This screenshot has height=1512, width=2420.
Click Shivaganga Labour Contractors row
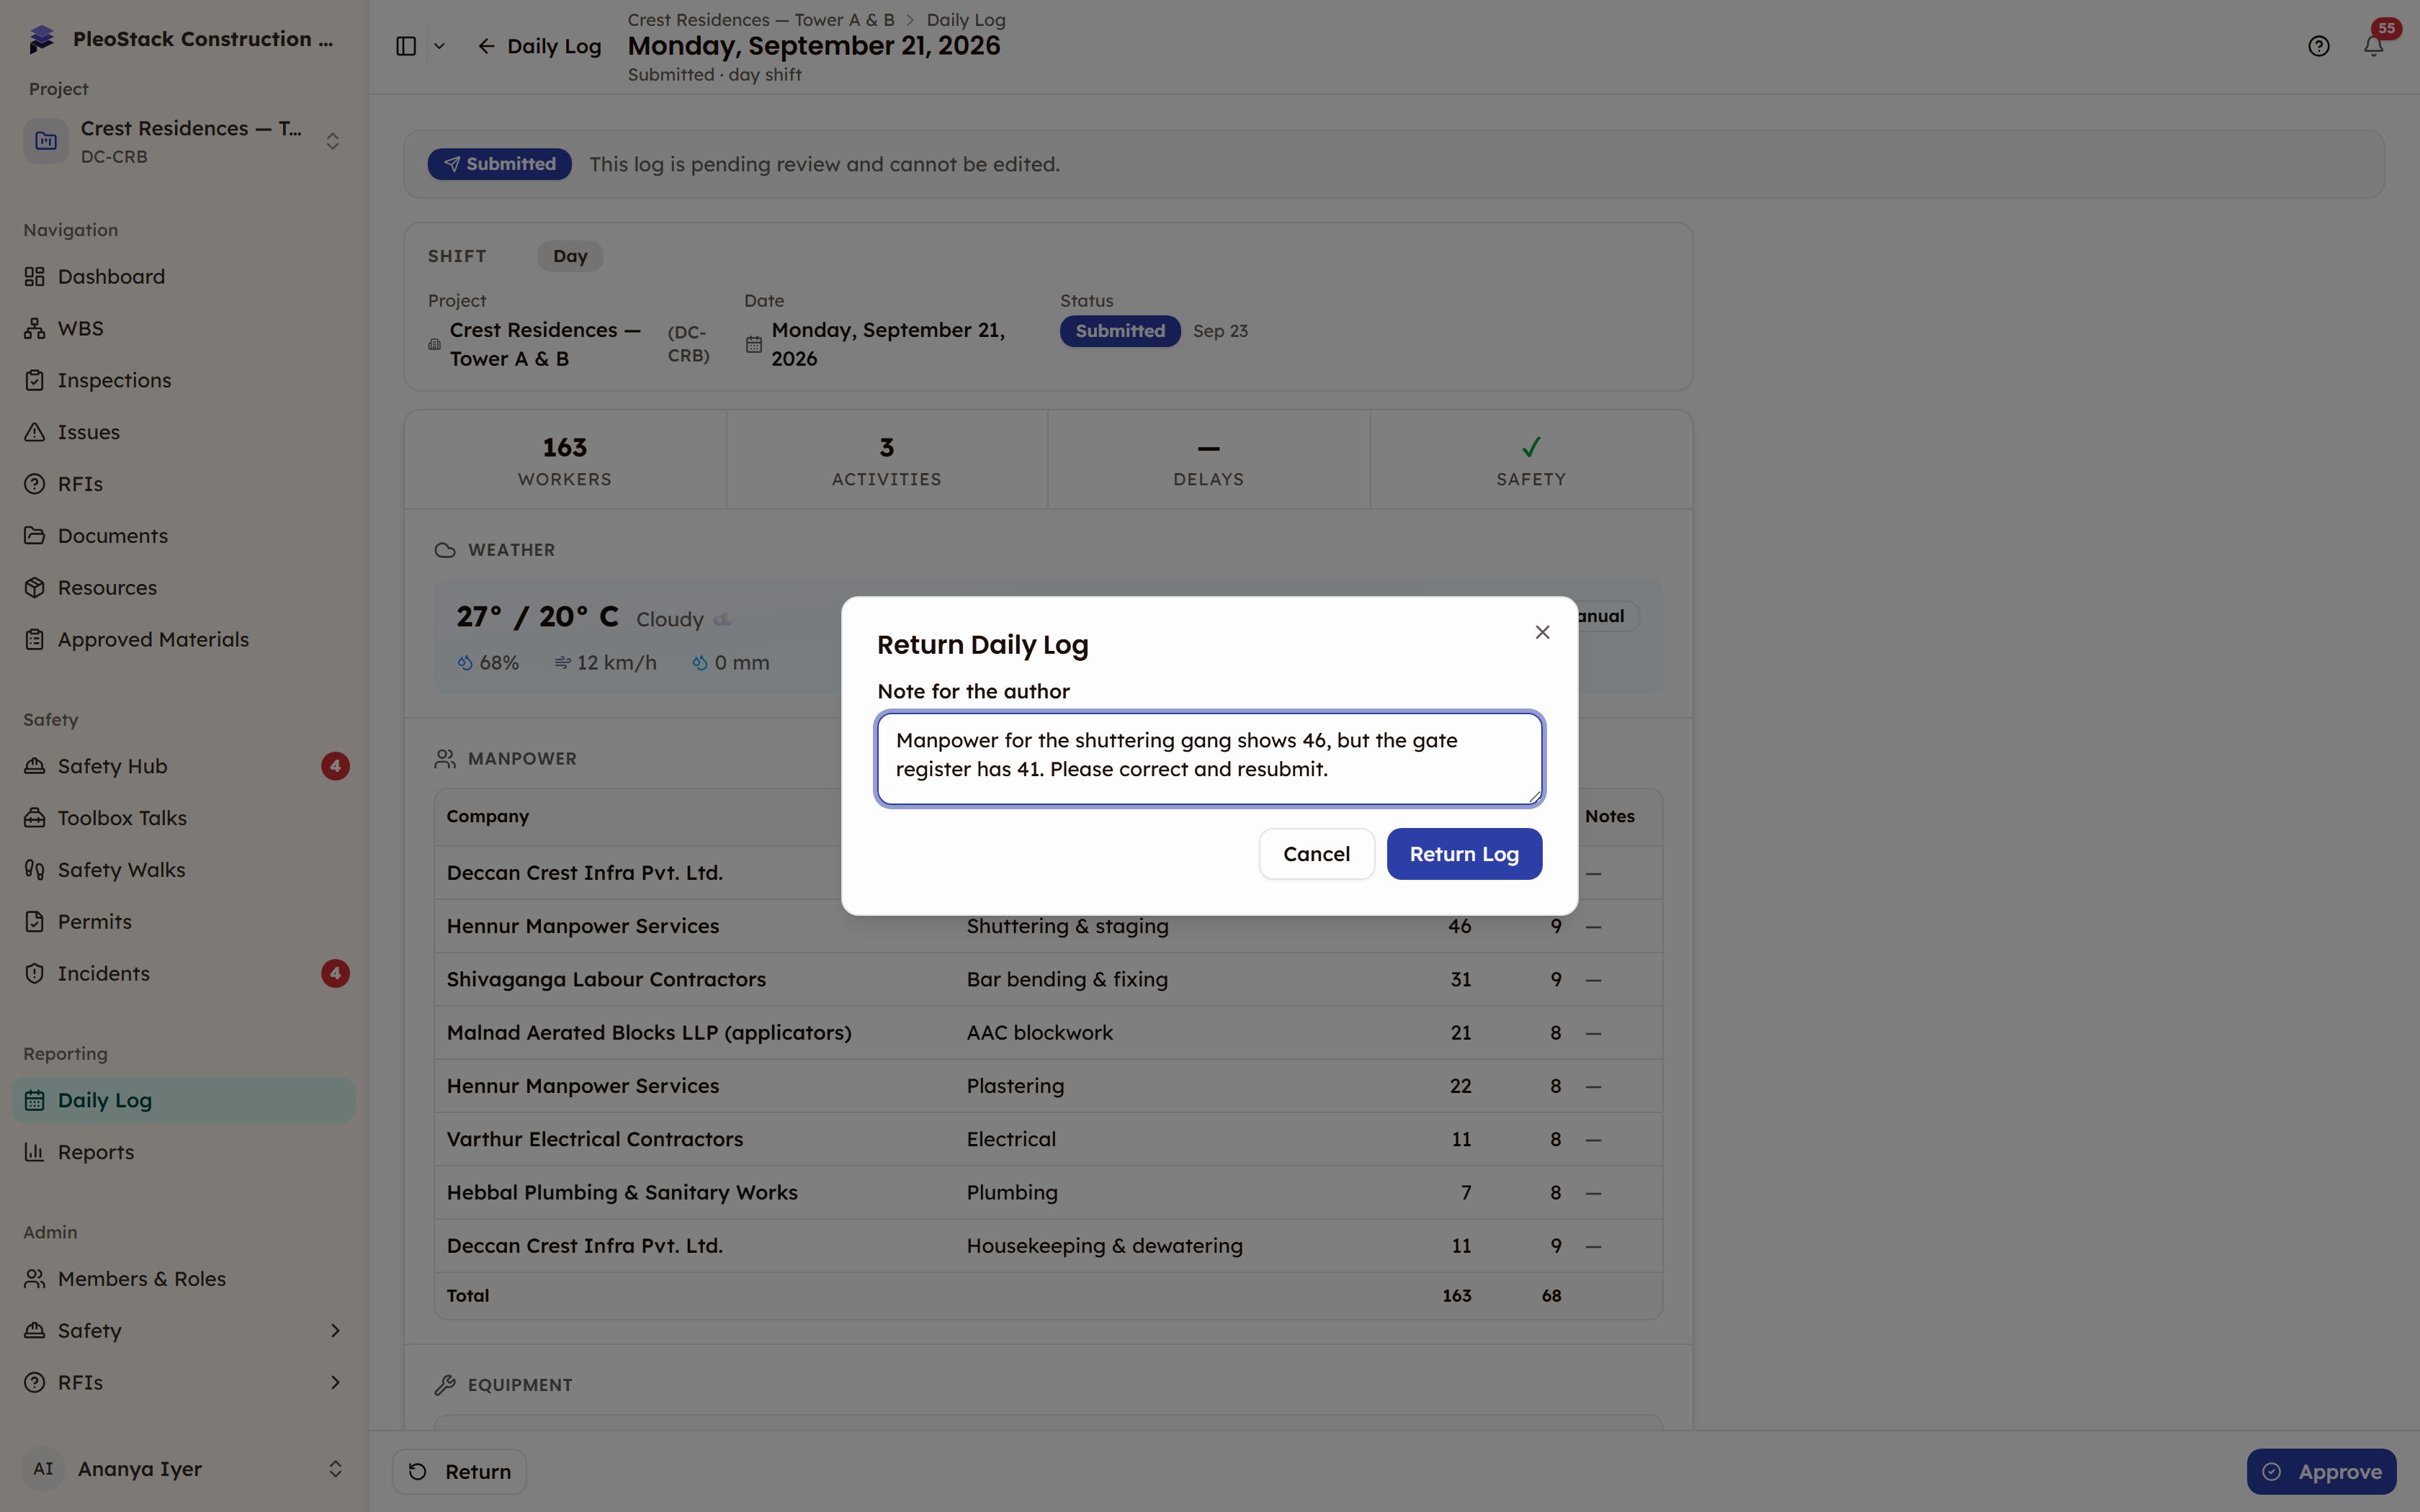pyautogui.click(x=1048, y=980)
